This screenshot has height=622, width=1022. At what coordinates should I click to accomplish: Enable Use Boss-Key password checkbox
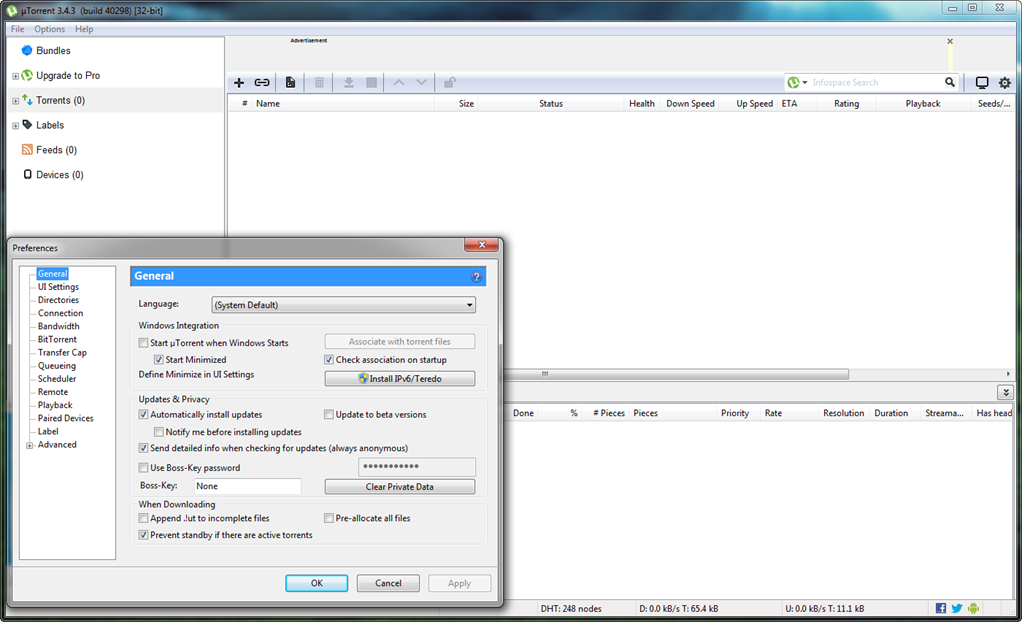(x=143, y=467)
